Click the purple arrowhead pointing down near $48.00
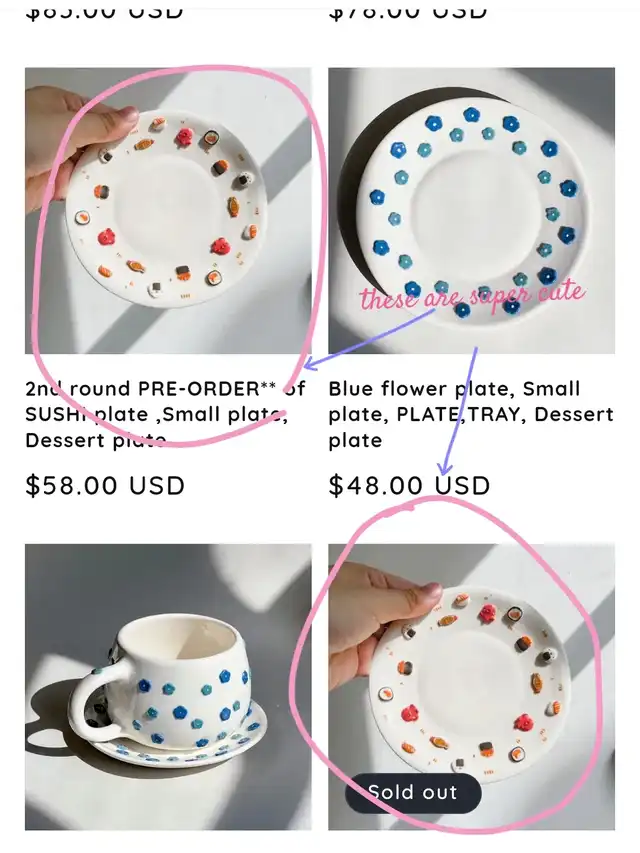 tap(445, 467)
